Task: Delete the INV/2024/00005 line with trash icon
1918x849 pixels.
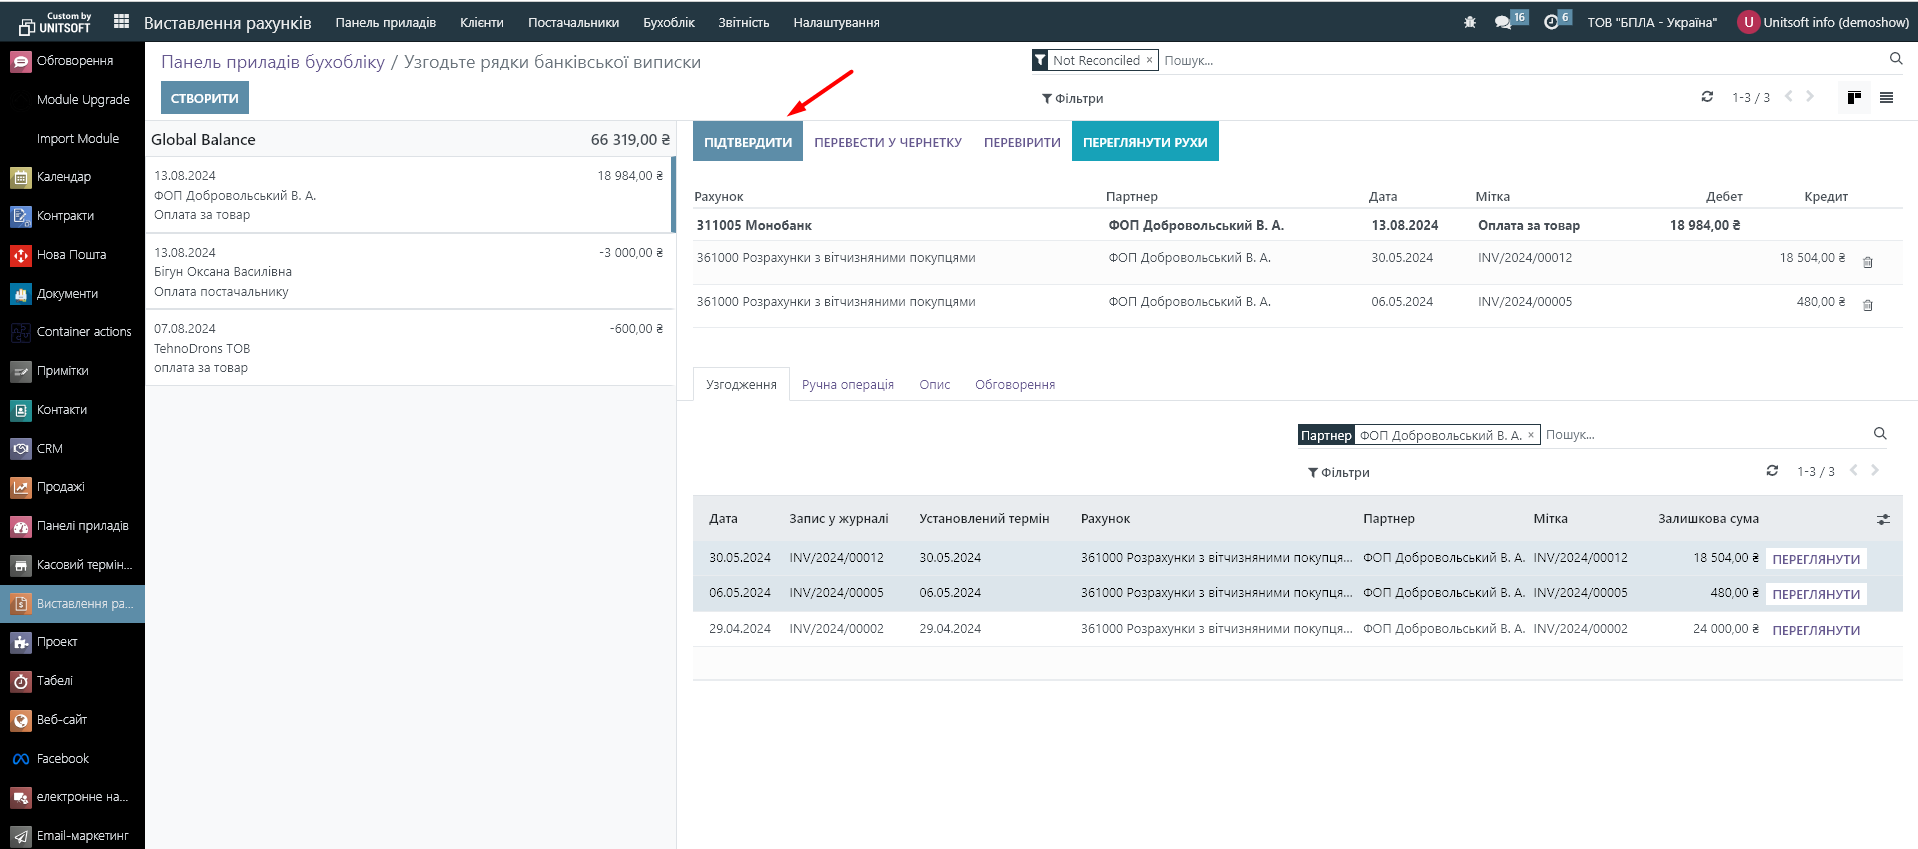Action: pos(1867,305)
